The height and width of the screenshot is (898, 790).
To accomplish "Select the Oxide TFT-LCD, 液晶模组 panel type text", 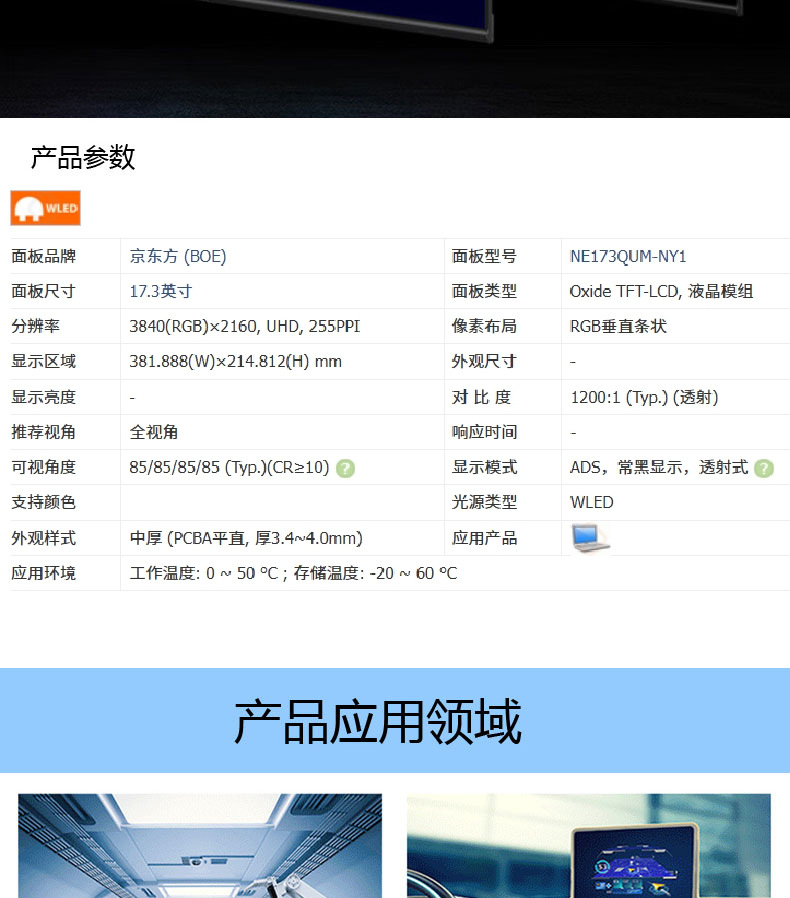I will click(x=661, y=291).
